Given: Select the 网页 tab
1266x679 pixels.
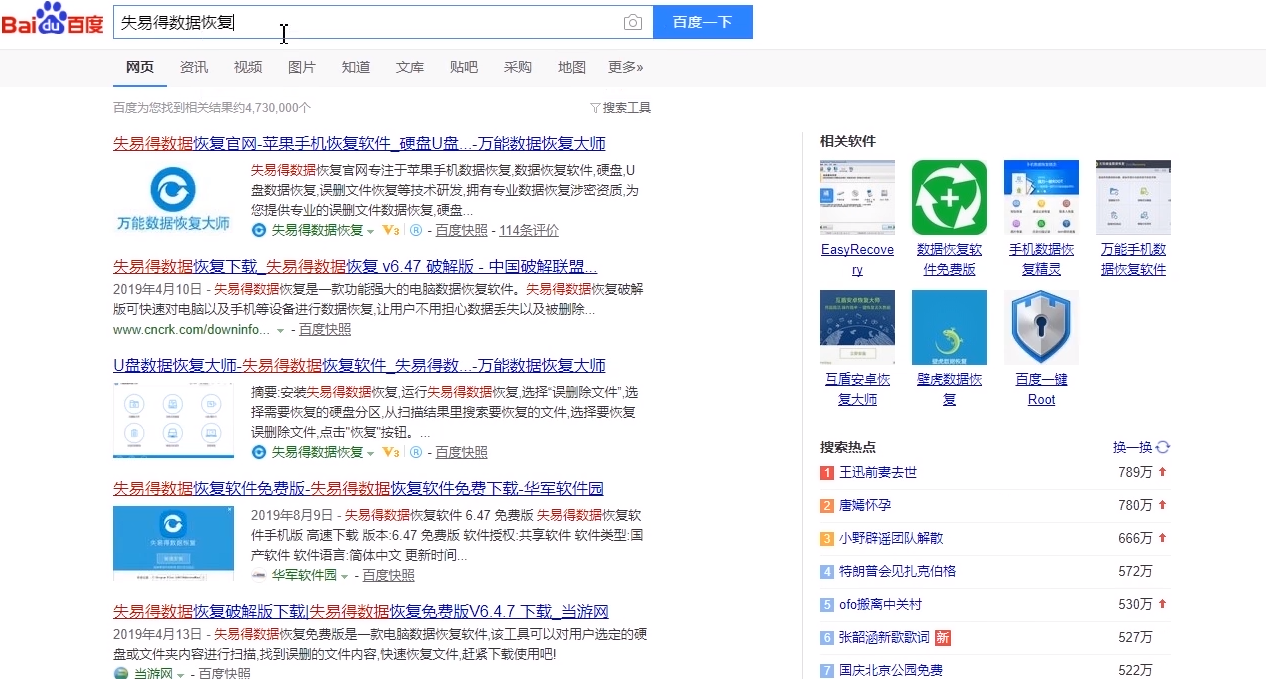Looking at the screenshot, I should [140, 67].
